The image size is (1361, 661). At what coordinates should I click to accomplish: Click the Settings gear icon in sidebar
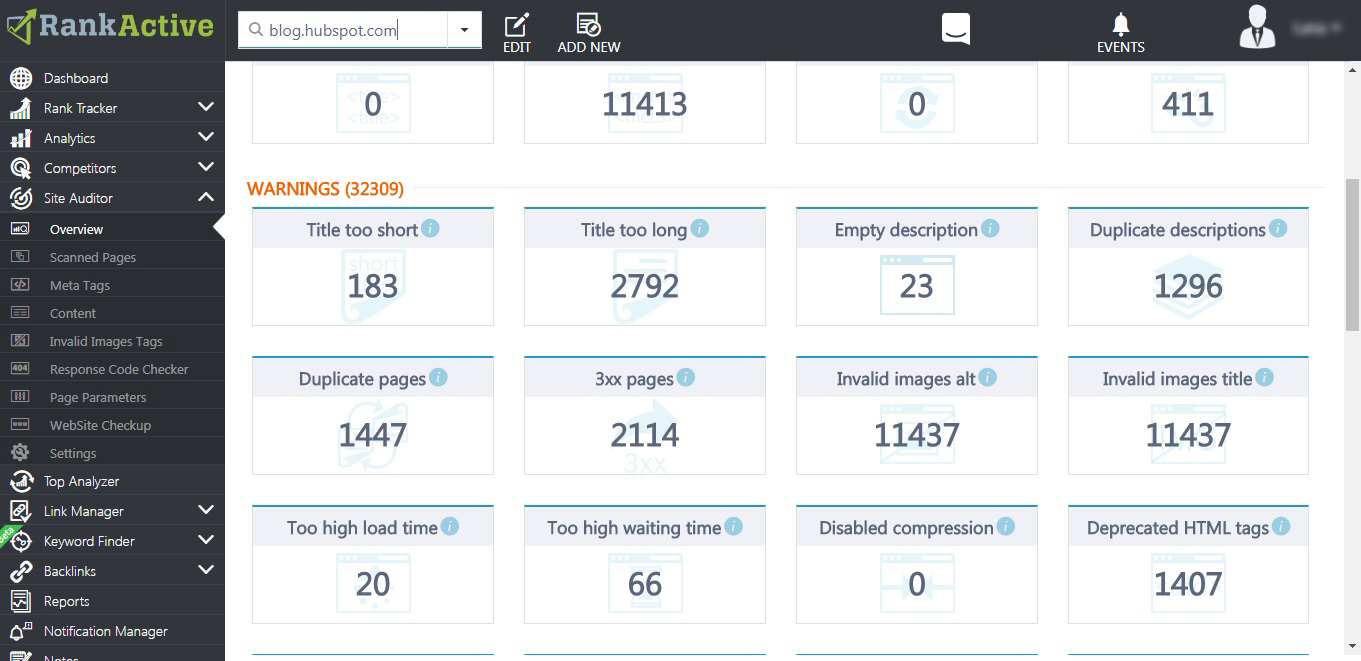[20, 453]
